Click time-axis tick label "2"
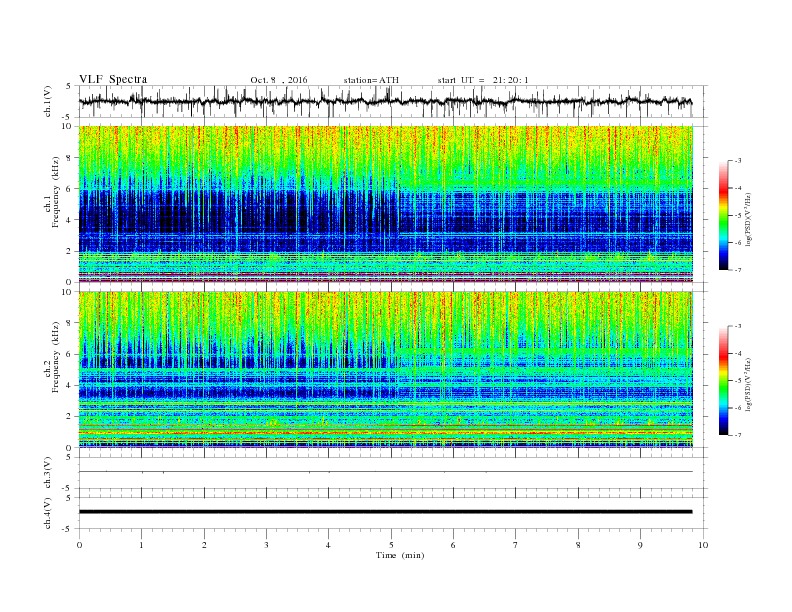Image resolution: width=792 pixels, height=612 pixels. click(204, 545)
